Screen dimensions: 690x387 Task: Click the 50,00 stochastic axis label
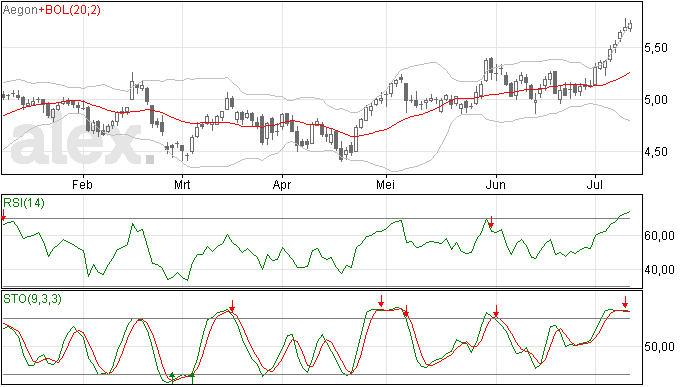659,347
